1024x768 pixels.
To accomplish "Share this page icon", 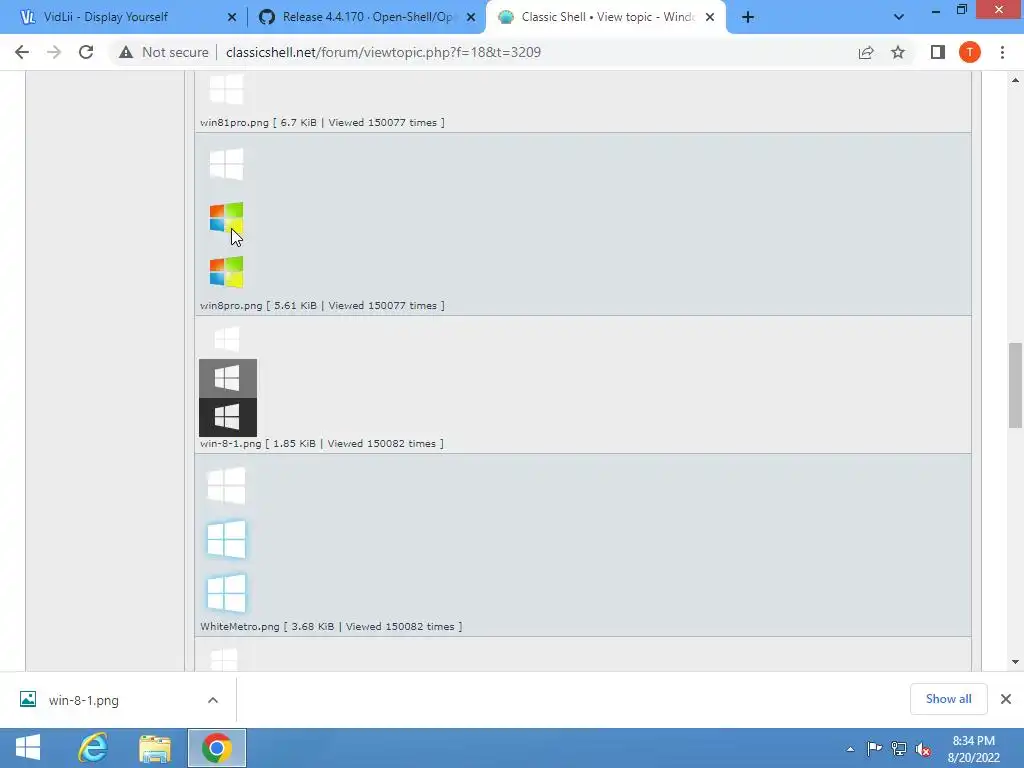I will click(x=866, y=52).
